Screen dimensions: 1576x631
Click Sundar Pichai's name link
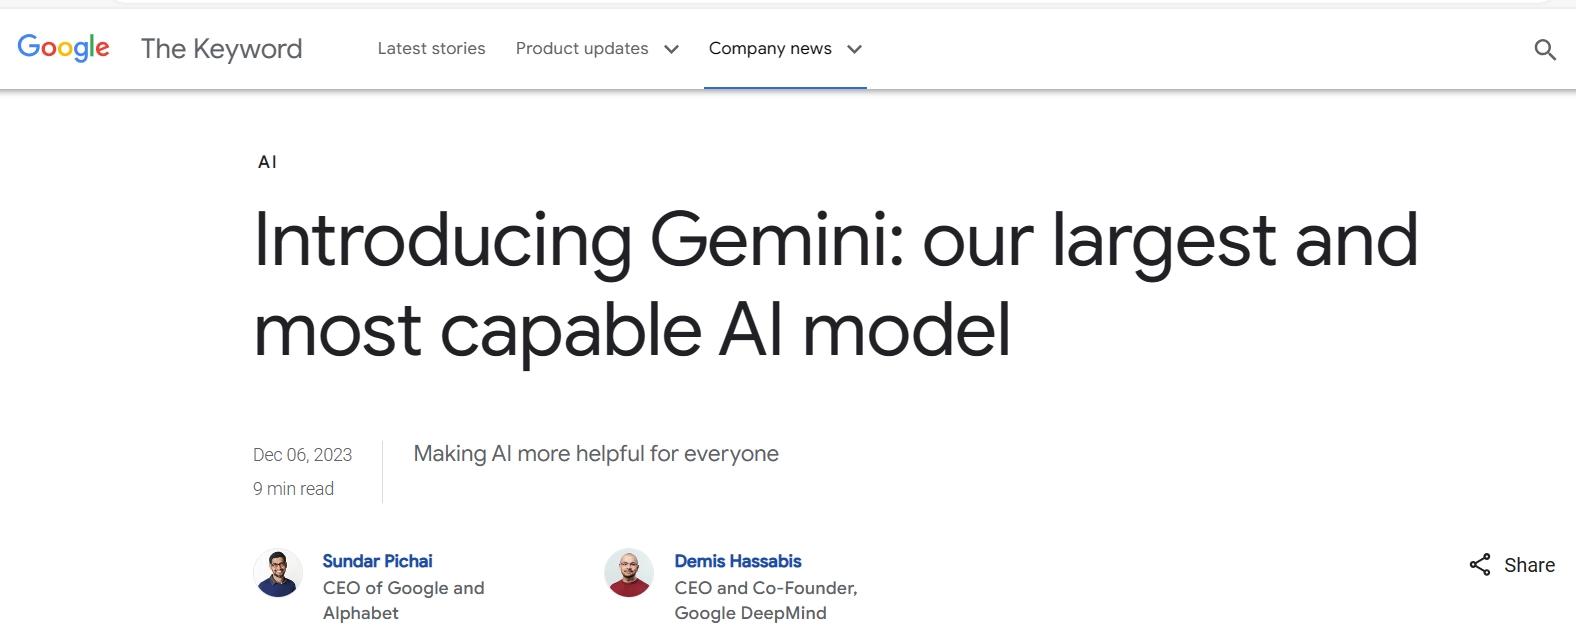tap(377, 560)
